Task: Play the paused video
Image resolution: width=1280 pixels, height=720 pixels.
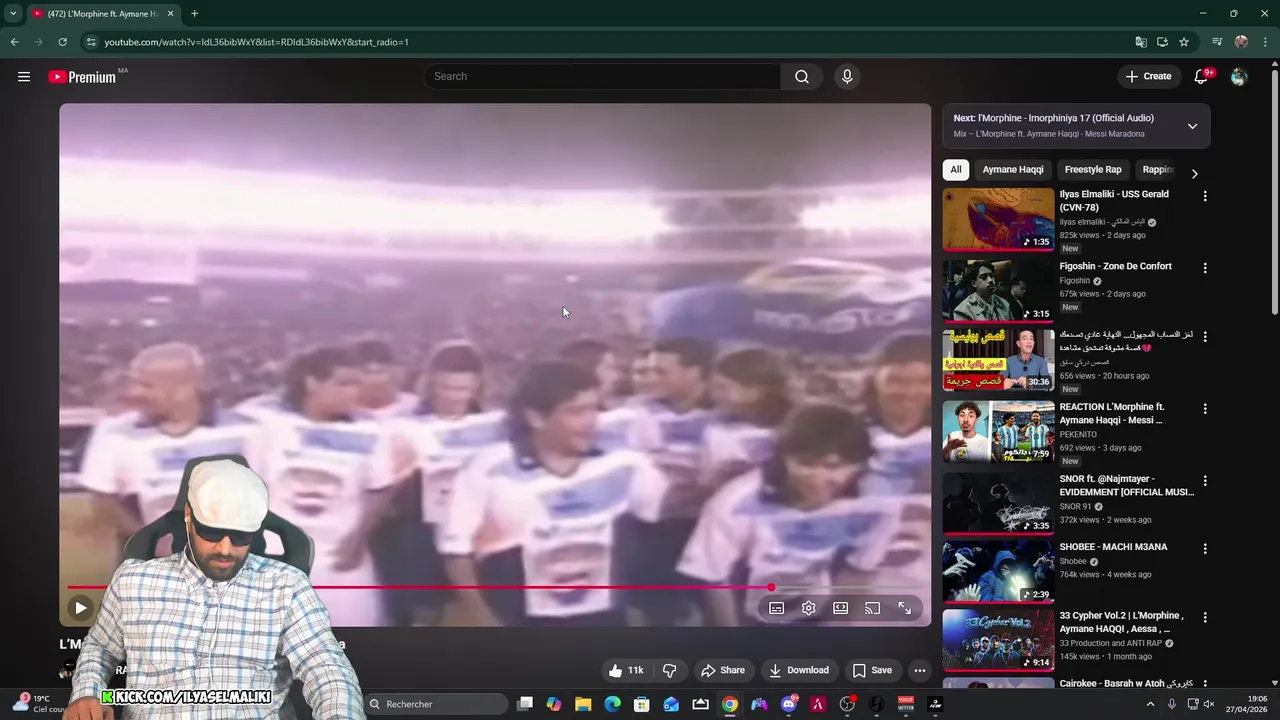Action: coord(80,607)
